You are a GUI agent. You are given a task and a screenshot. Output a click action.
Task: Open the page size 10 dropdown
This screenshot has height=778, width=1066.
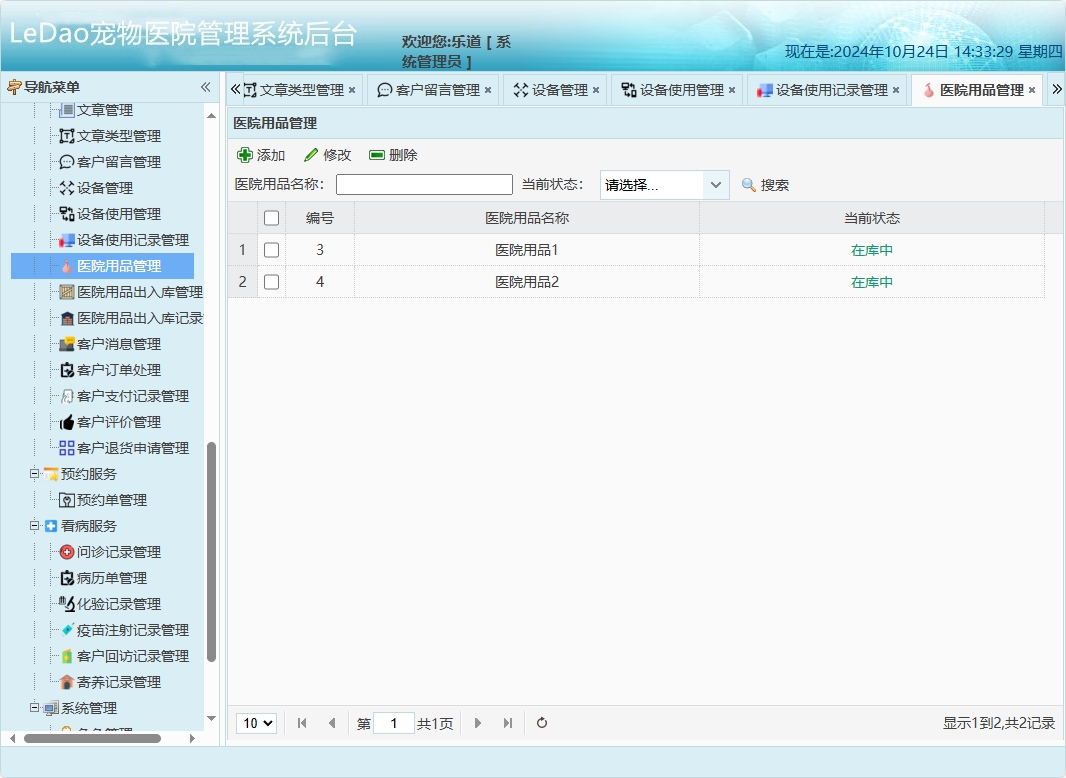click(256, 722)
